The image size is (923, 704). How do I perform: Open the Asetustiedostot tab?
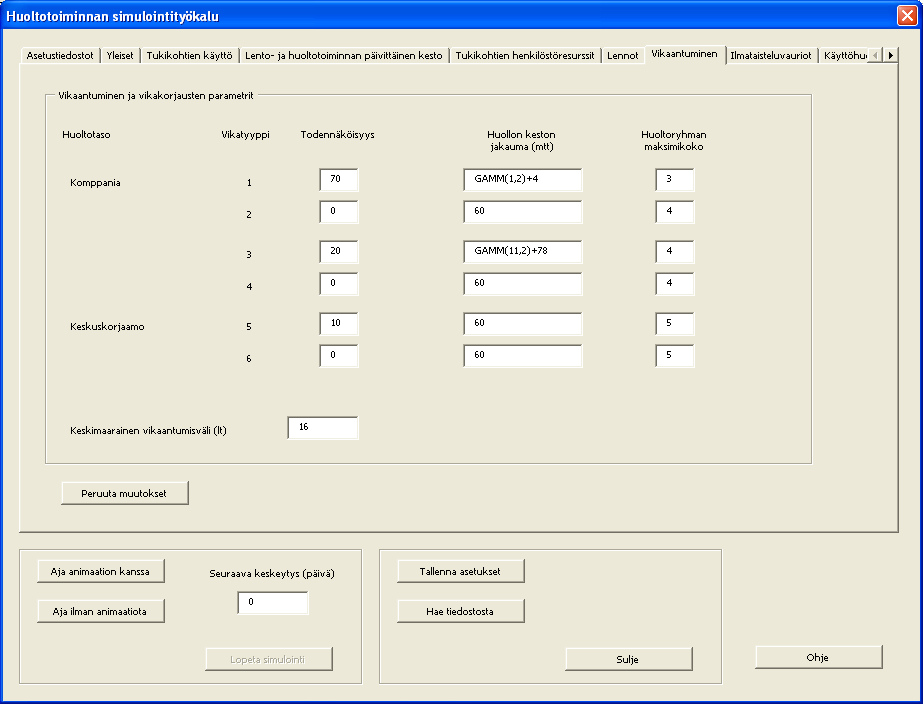[x=60, y=55]
